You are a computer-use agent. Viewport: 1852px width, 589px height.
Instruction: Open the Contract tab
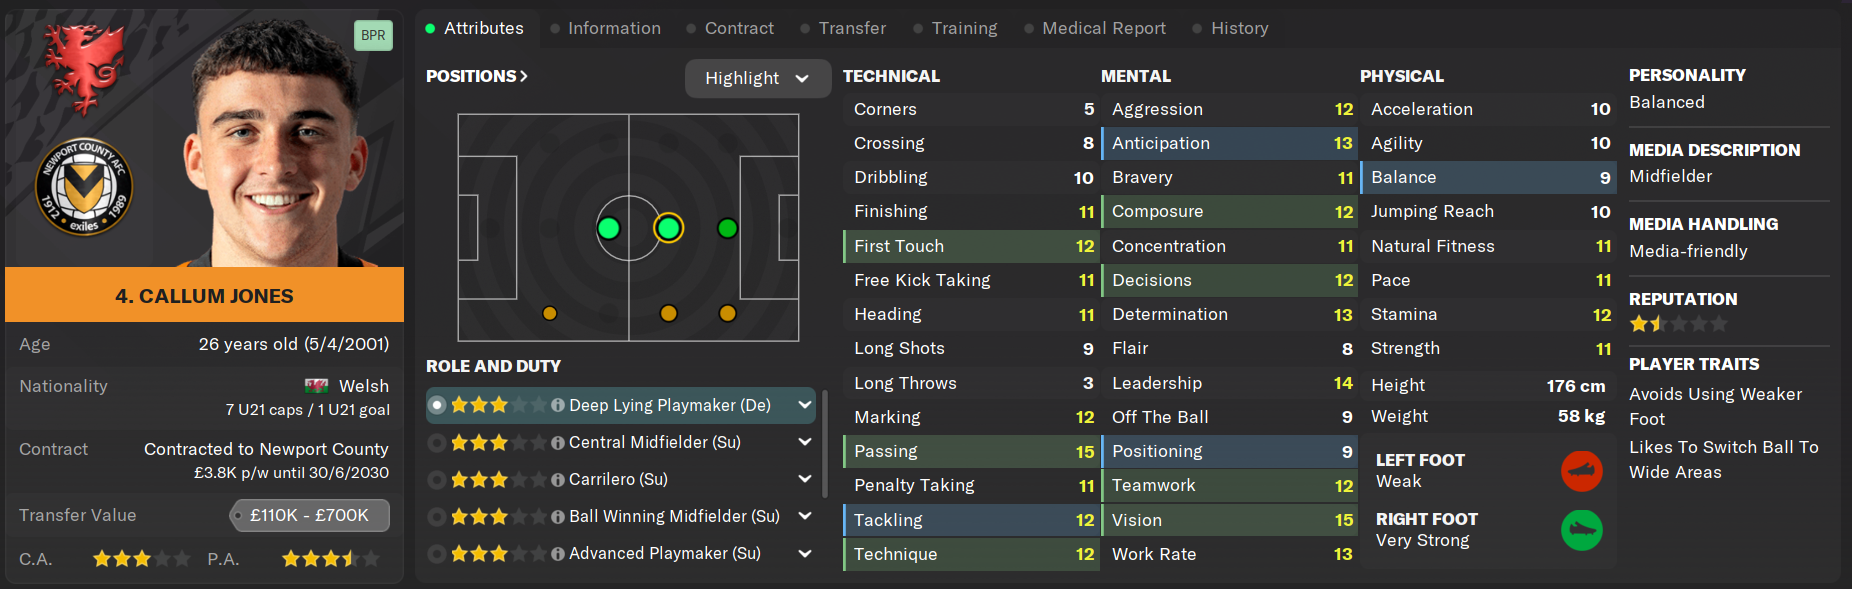(x=739, y=28)
